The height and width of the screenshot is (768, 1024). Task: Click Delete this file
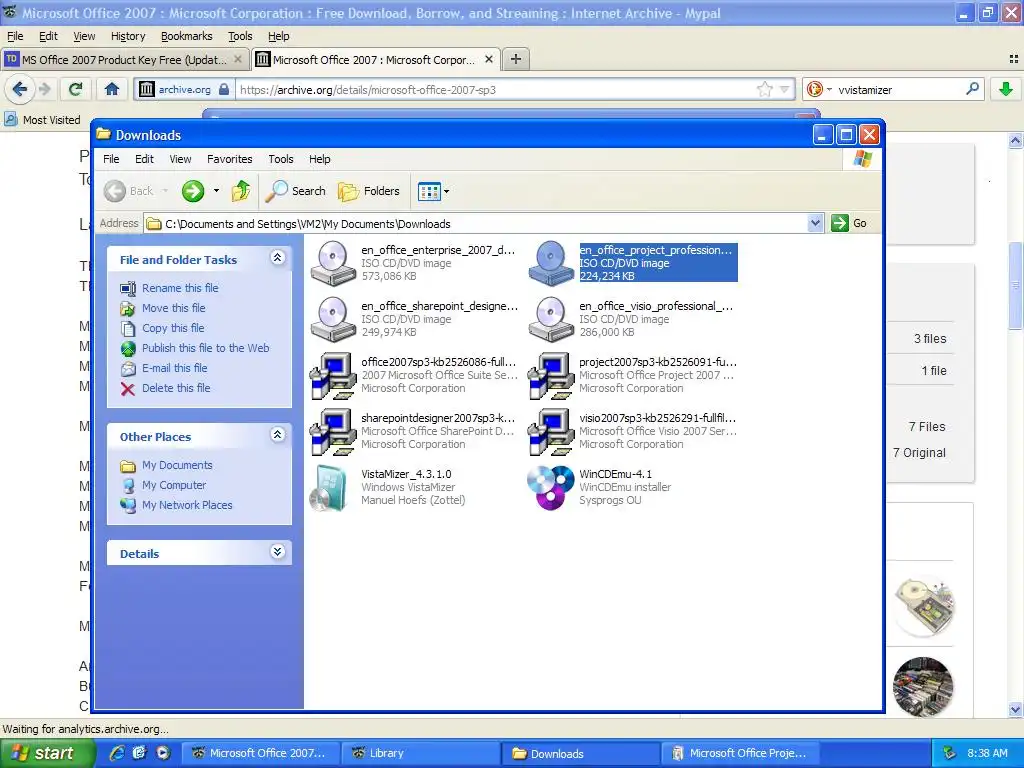[176, 388]
